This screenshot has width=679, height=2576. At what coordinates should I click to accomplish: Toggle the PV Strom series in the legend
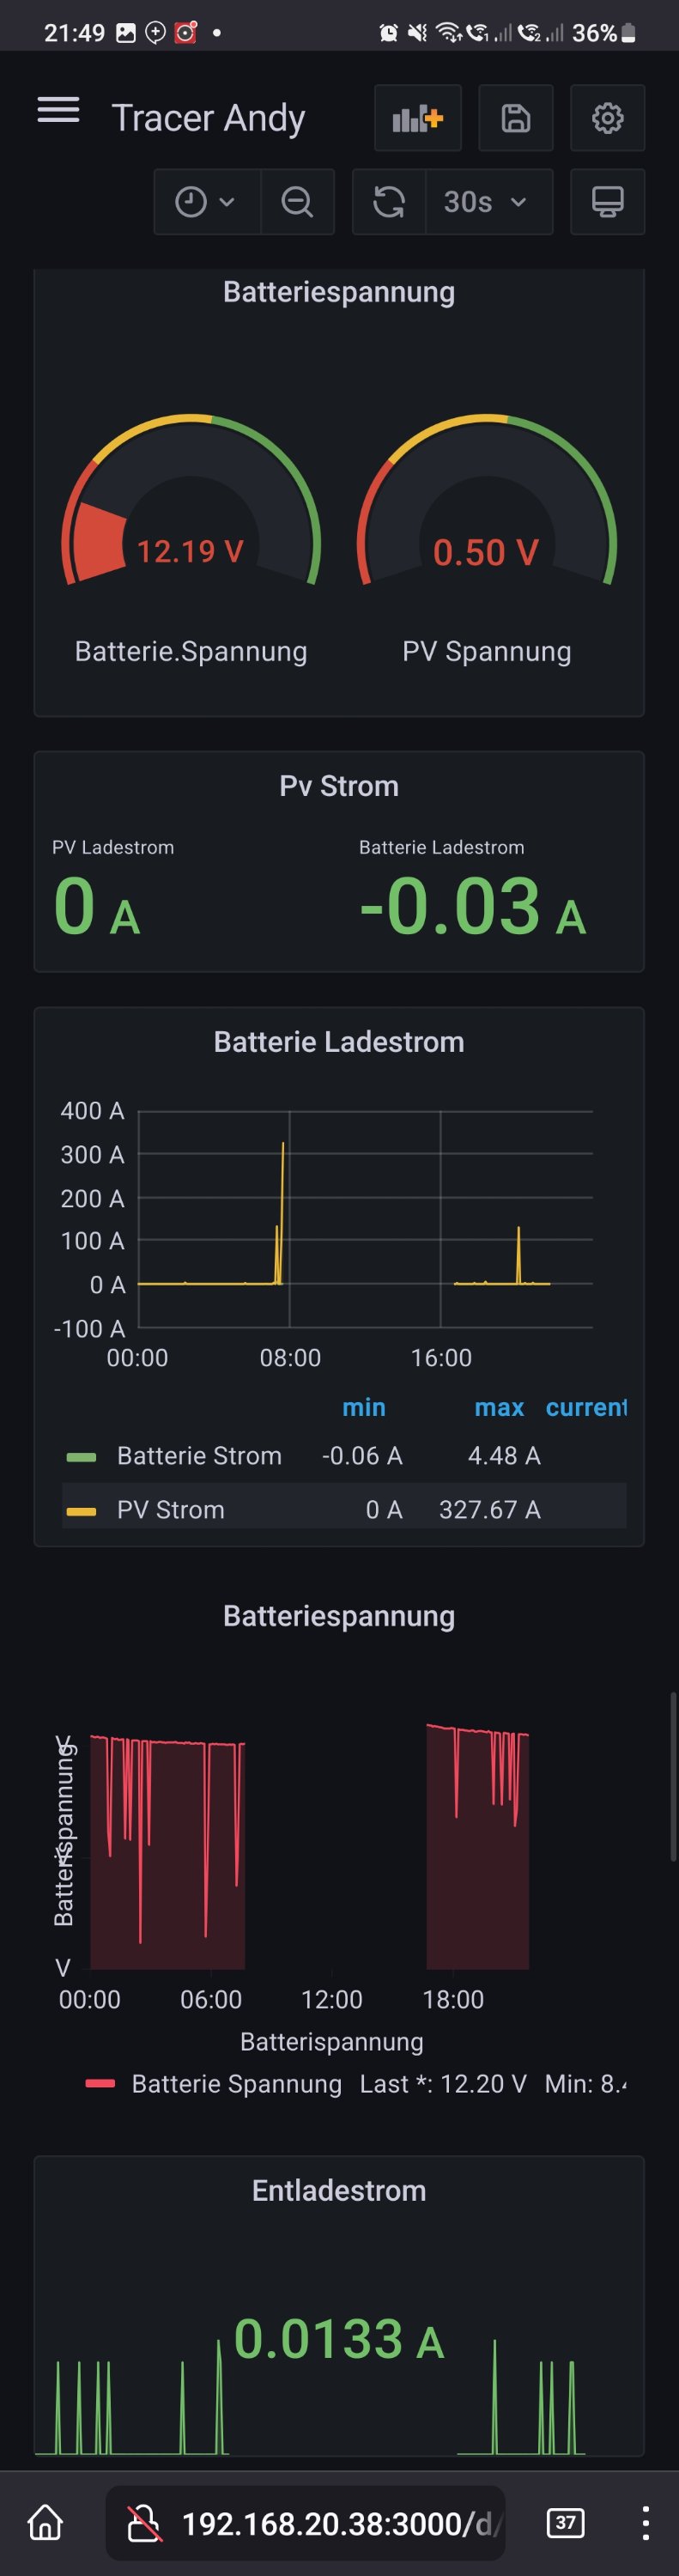pyautogui.click(x=170, y=1509)
